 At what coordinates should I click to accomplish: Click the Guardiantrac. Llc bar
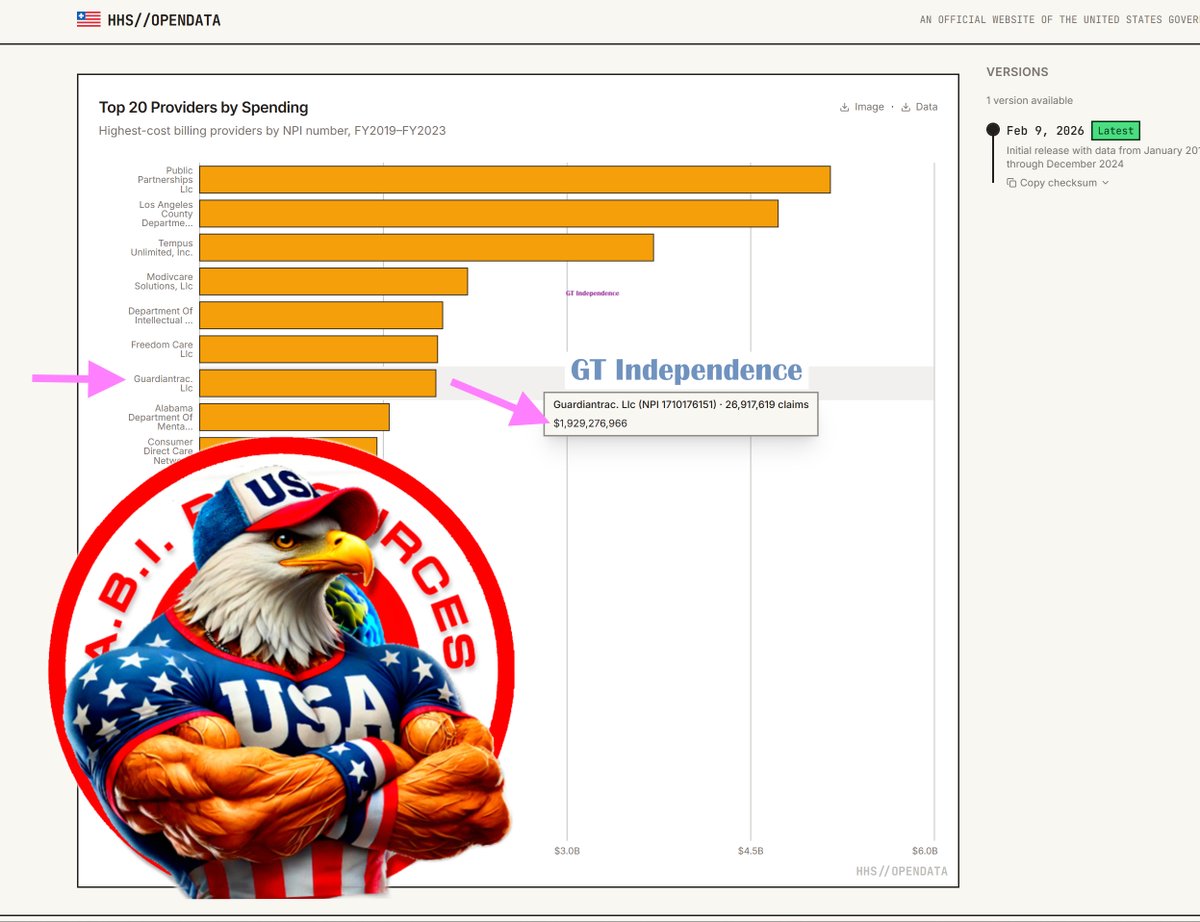(317, 383)
